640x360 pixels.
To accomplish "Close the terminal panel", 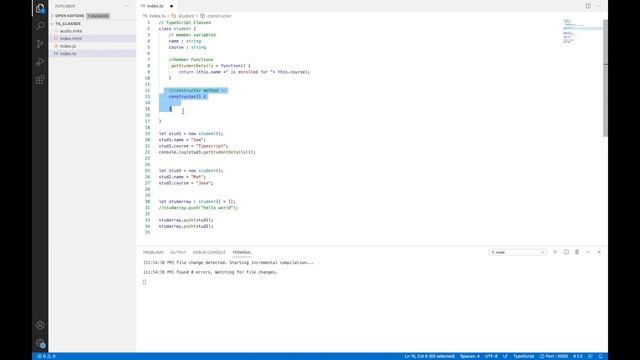I will tap(599, 252).
